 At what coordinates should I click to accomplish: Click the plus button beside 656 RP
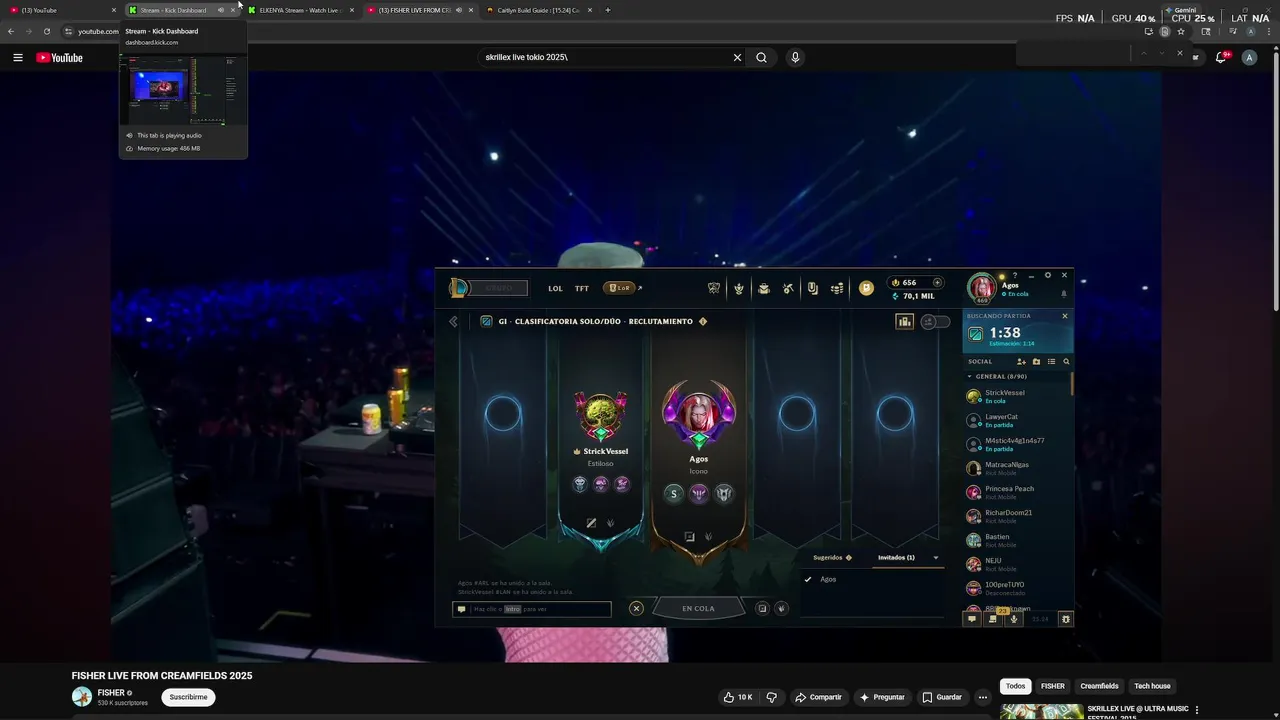[x=937, y=282]
